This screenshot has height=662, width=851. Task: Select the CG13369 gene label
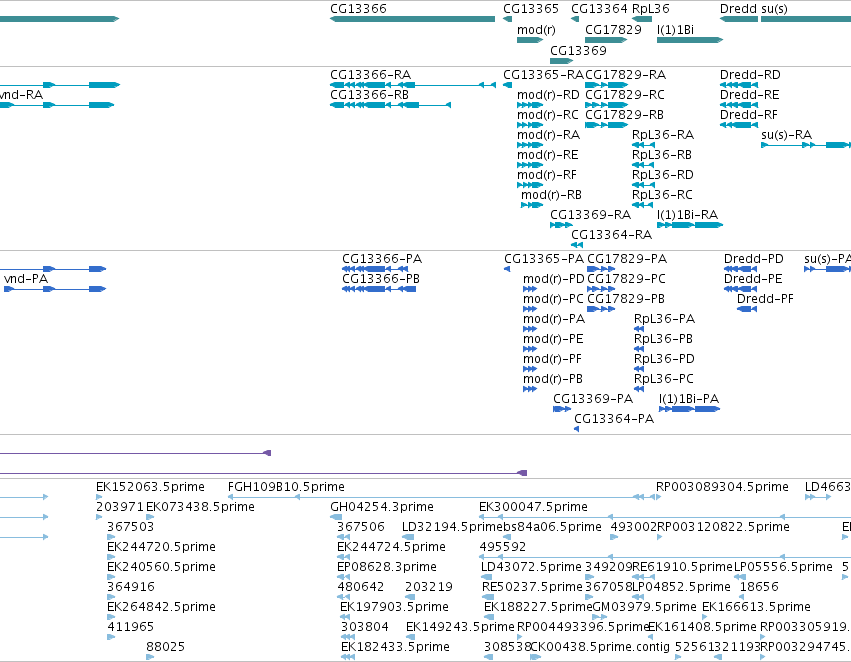coord(578,50)
